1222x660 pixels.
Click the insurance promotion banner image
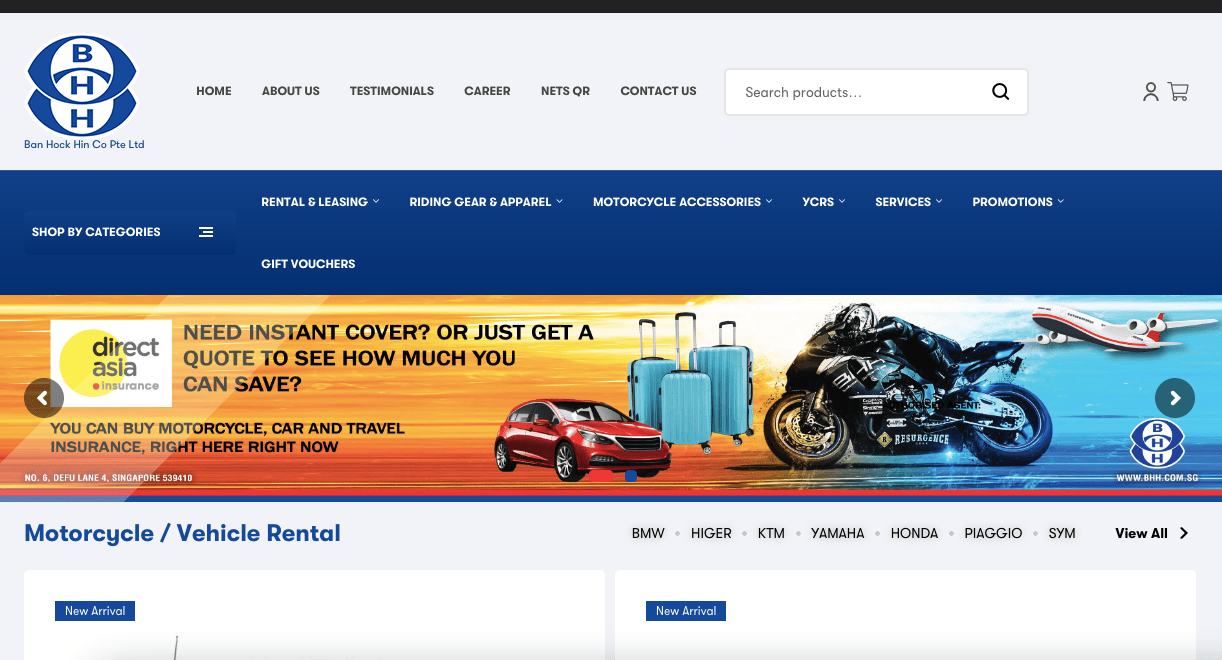coord(611,398)
